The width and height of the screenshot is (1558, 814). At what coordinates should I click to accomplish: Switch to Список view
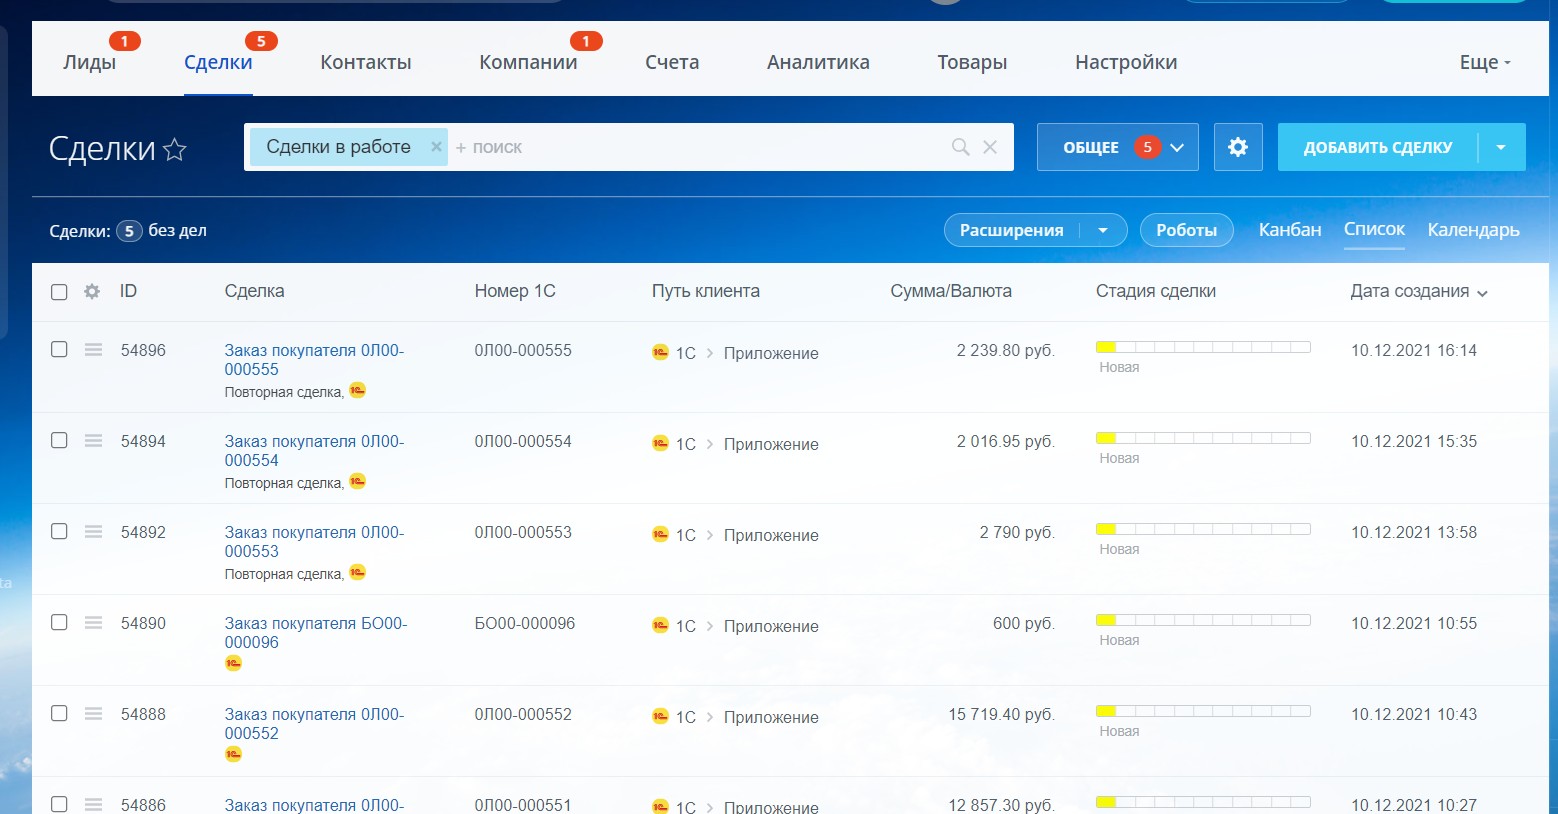[x=1374, y=229]
